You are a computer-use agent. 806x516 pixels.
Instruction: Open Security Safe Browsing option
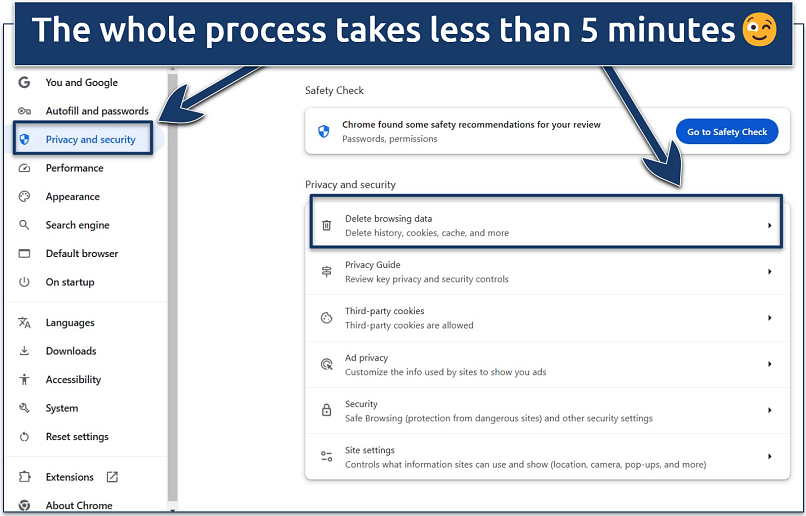click(547, 410)
